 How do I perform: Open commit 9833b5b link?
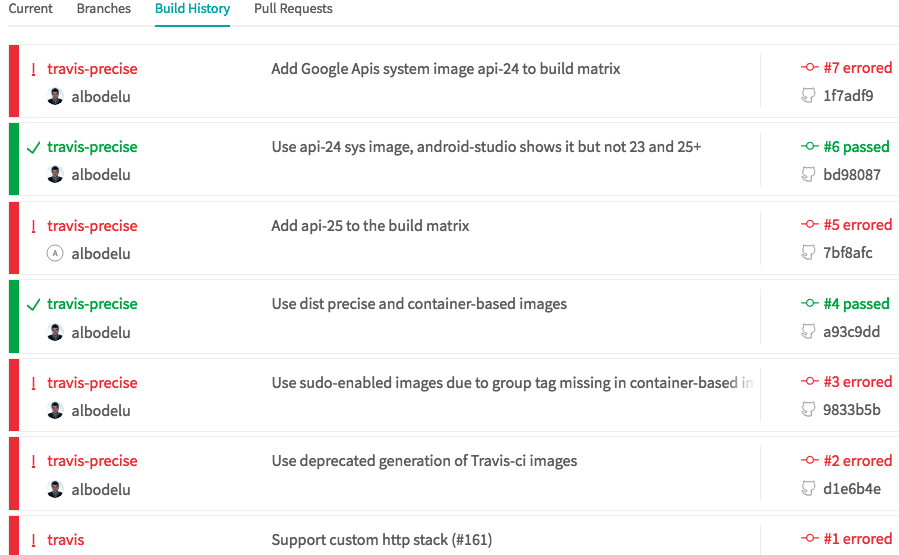coord(851,410)
